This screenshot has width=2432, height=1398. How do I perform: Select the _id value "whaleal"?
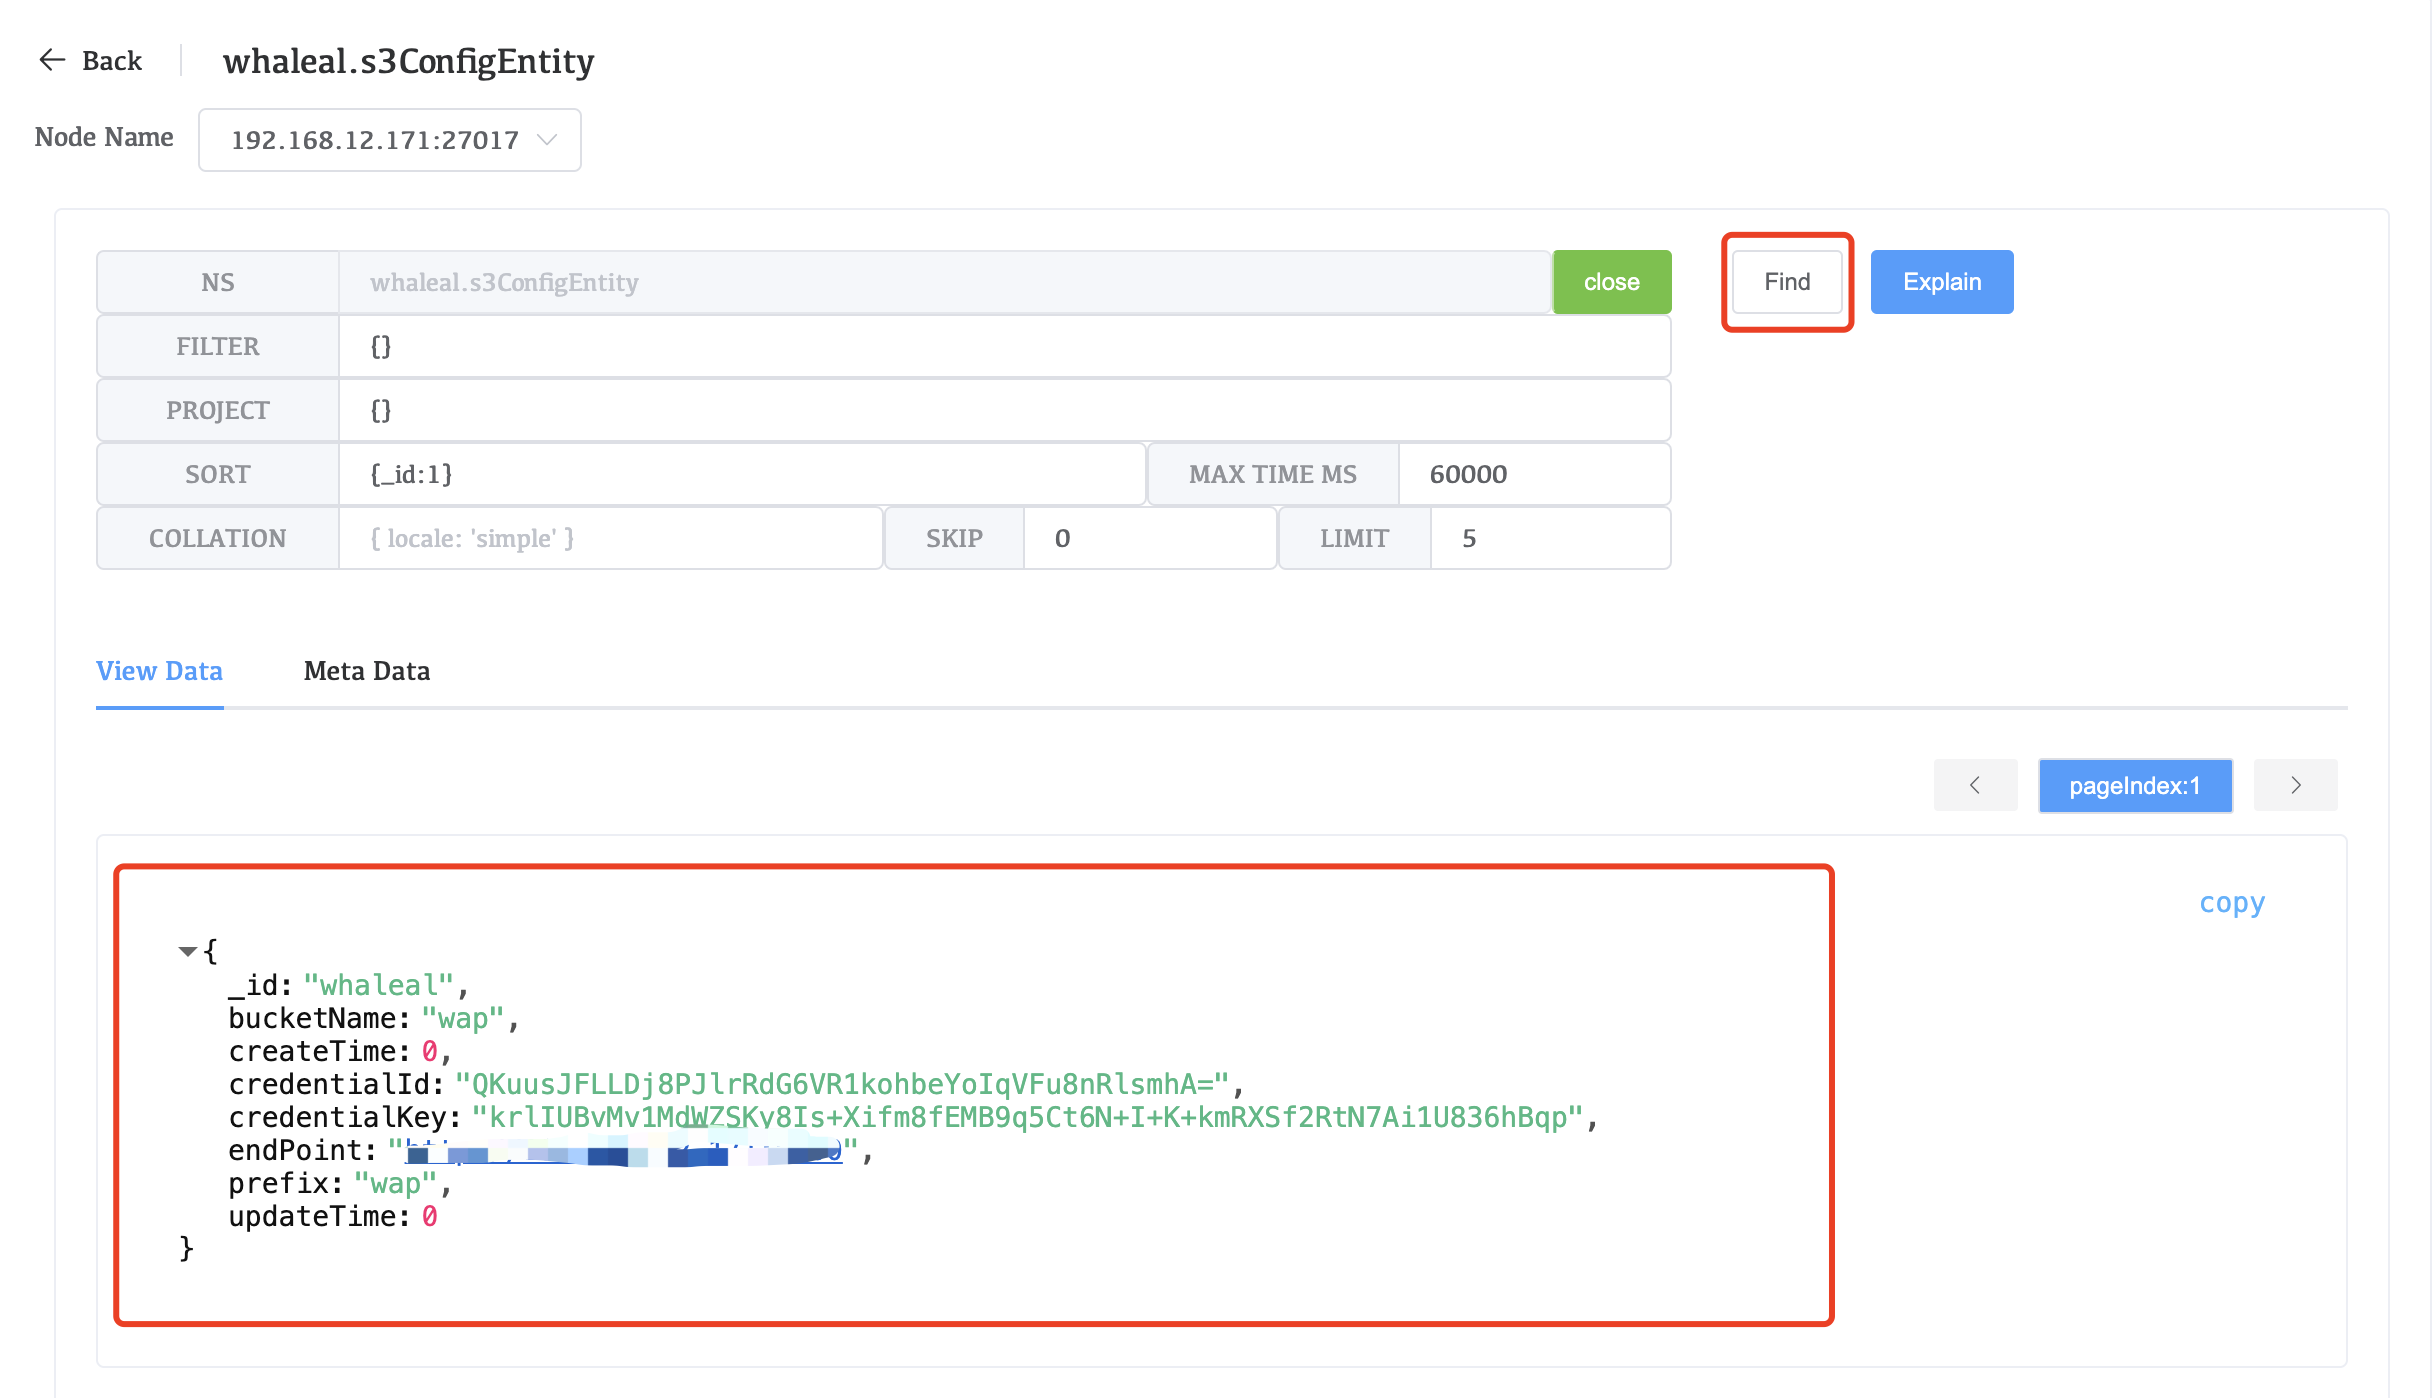[x=379, y=986]
